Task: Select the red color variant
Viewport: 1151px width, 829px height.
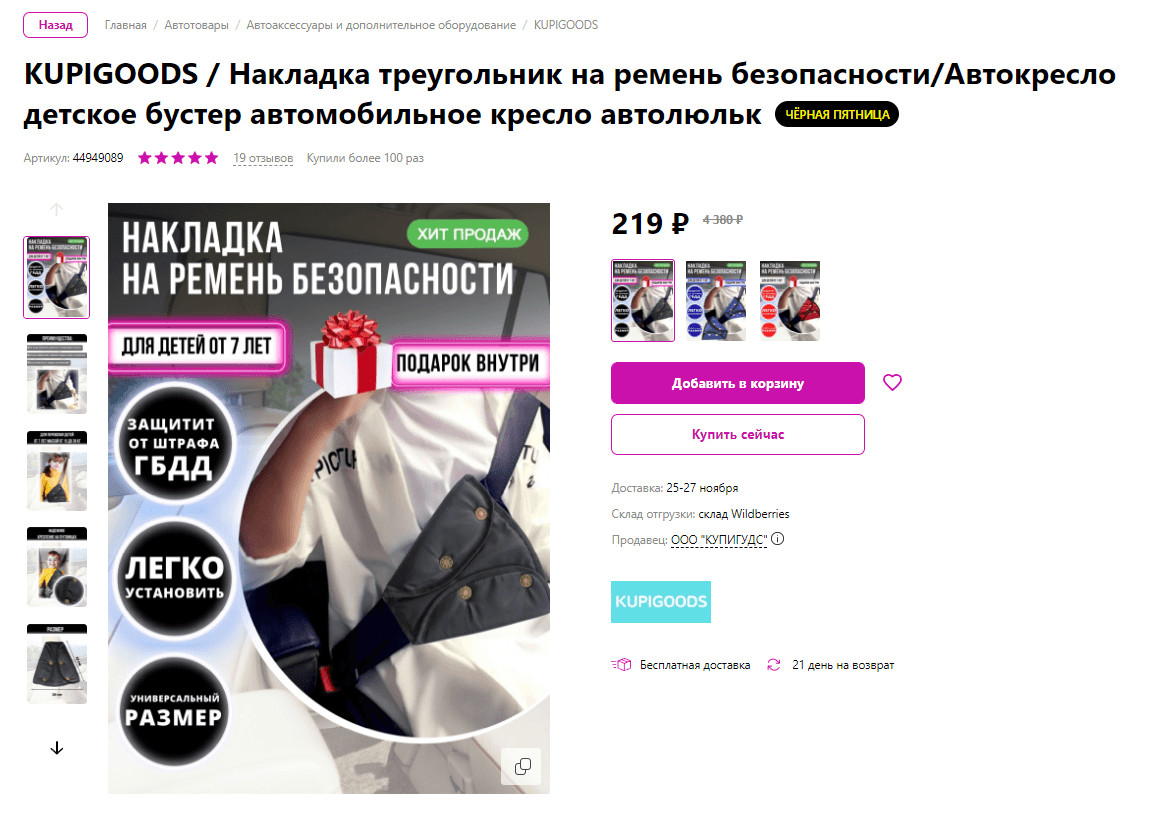Action: point(790,300)
